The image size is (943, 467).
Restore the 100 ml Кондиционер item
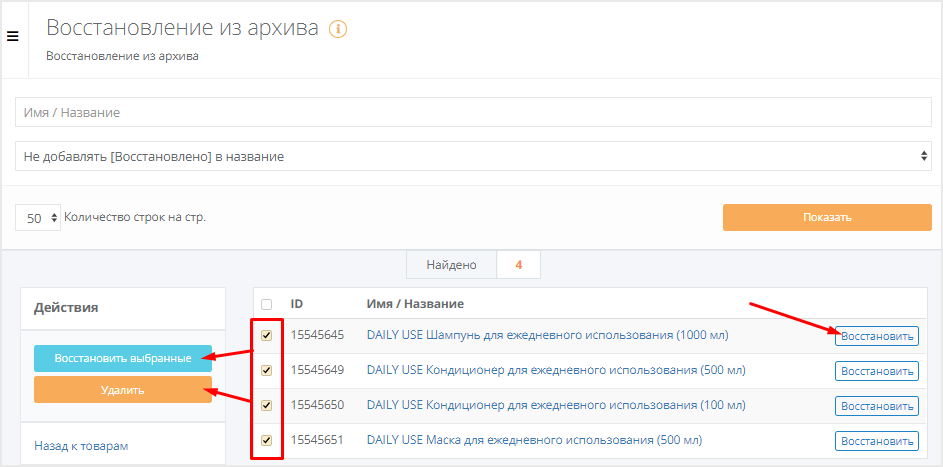(876, 406)
